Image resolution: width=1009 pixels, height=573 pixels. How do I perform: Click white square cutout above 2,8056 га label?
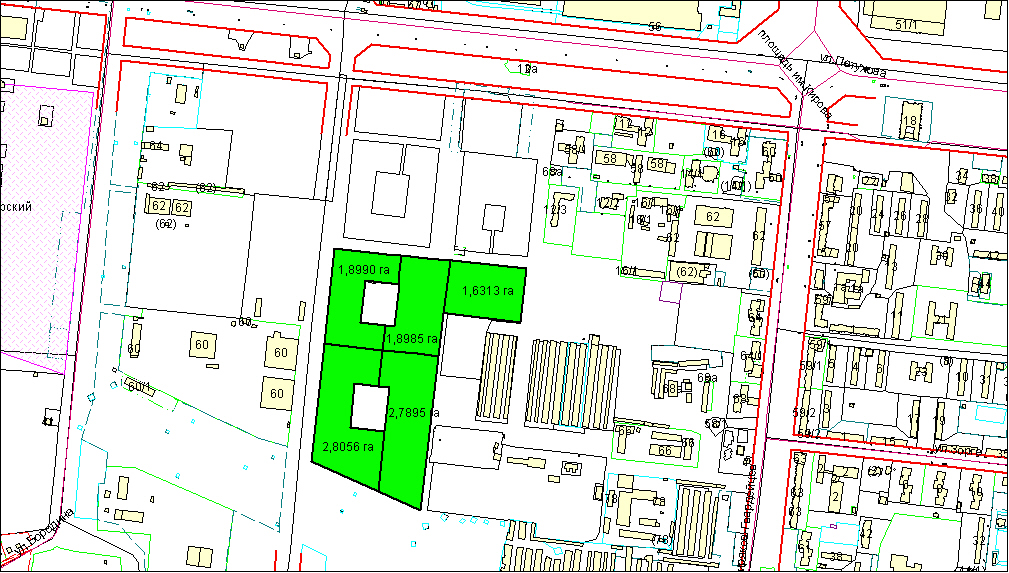[x=368, y=407]
